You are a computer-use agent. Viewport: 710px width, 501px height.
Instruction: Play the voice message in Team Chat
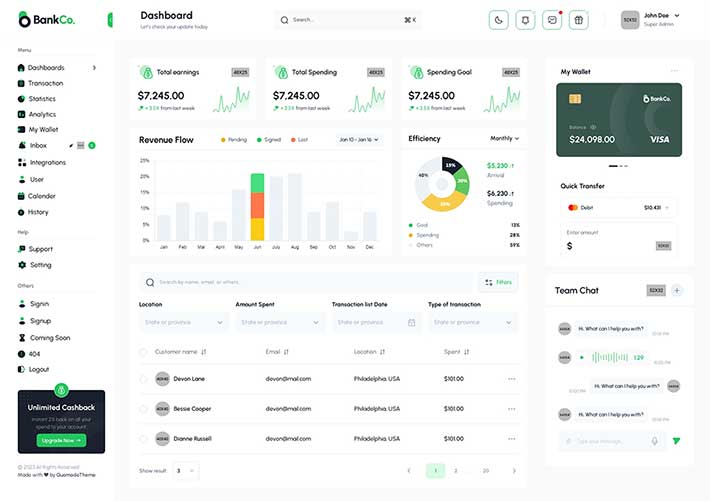(x=582, y=357)
